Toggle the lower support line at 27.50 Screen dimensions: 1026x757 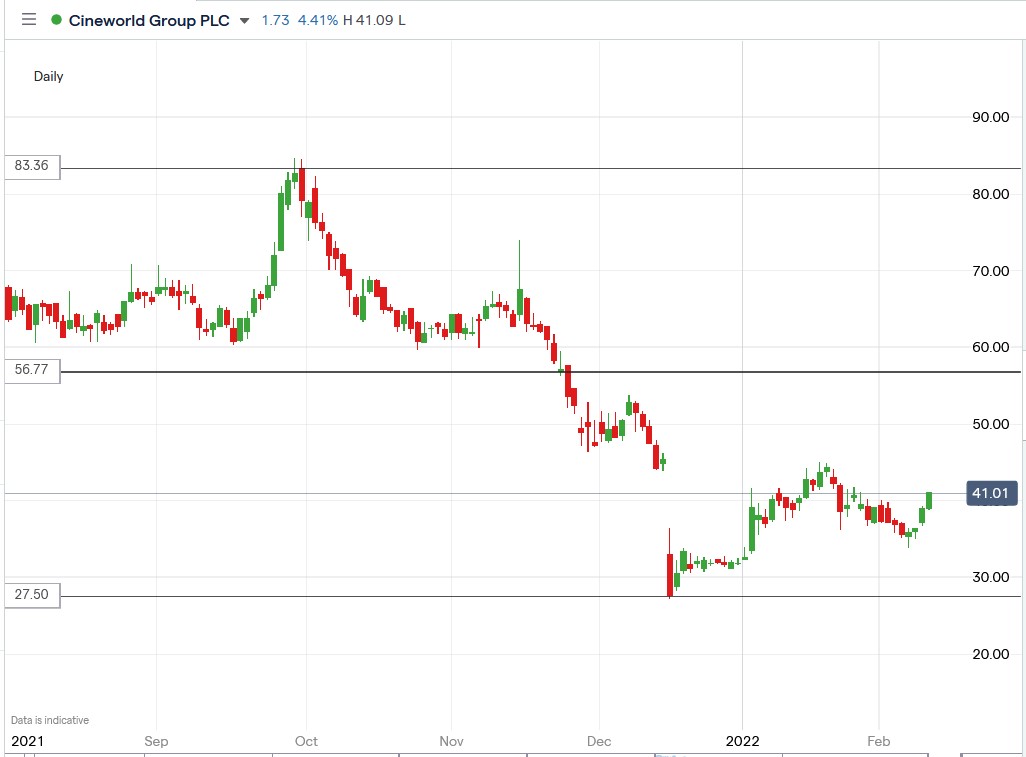coord(500,595)
